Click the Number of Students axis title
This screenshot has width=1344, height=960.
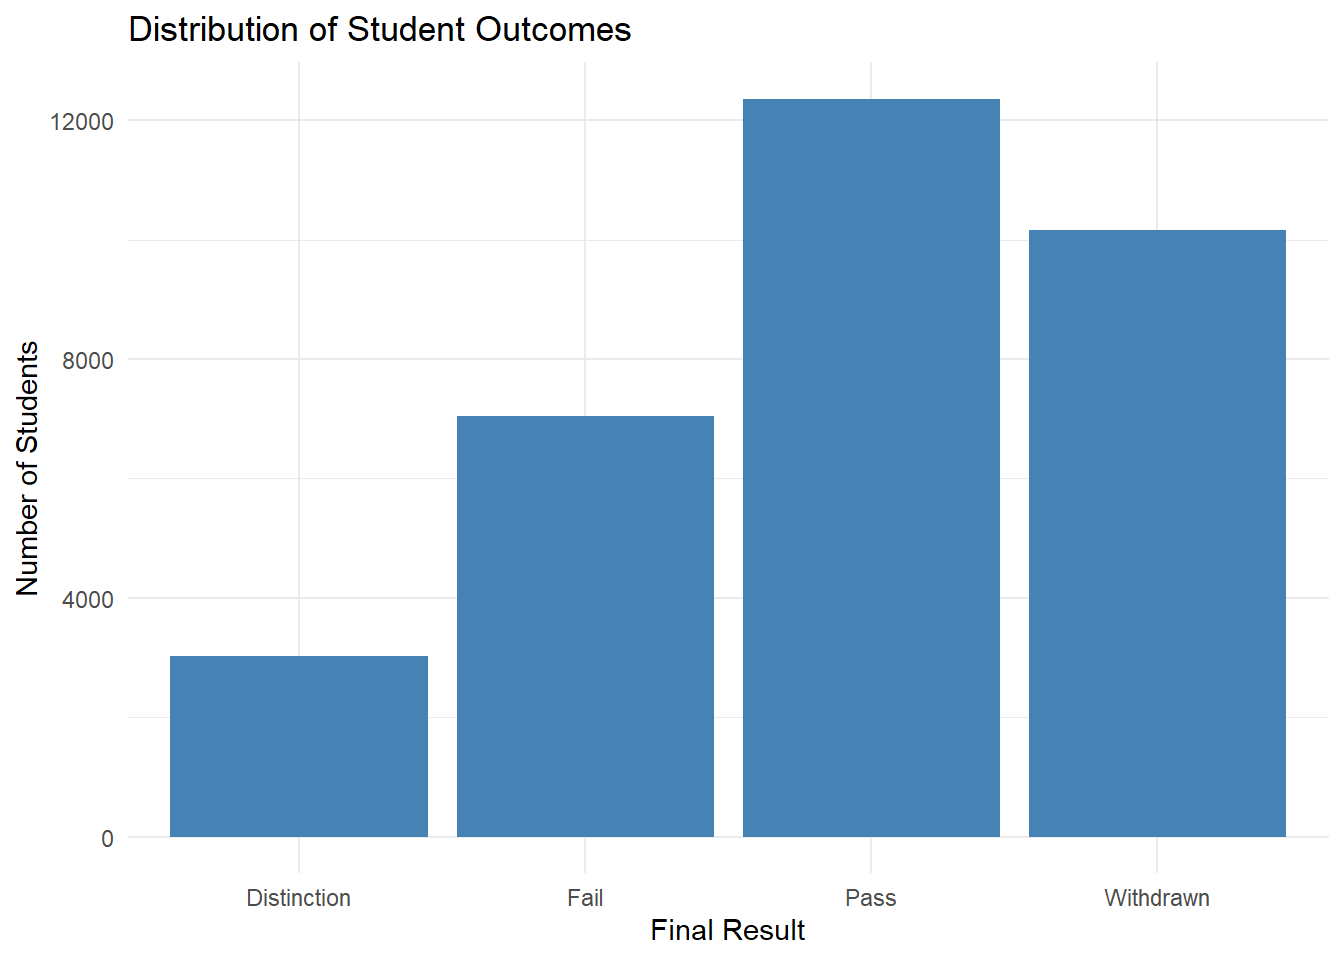pyautogui.click(x=28, y=468)
